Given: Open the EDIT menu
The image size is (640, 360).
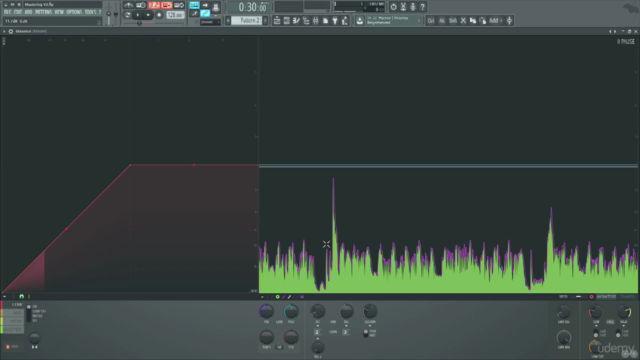Looking at the screenshot, I should 18,12.
